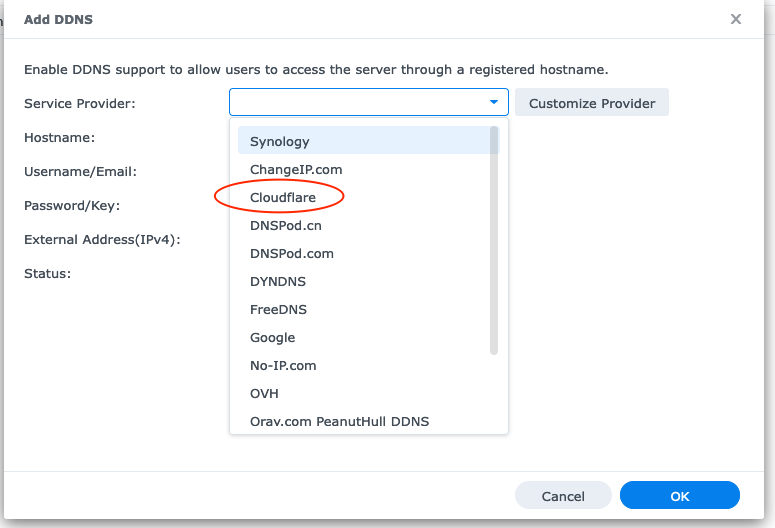Image resolution: width=775 pixels, height=528 pixels.
Task: Pick Oray.com PeanutHull DDNS entry
Action: (x=340, y=421)
